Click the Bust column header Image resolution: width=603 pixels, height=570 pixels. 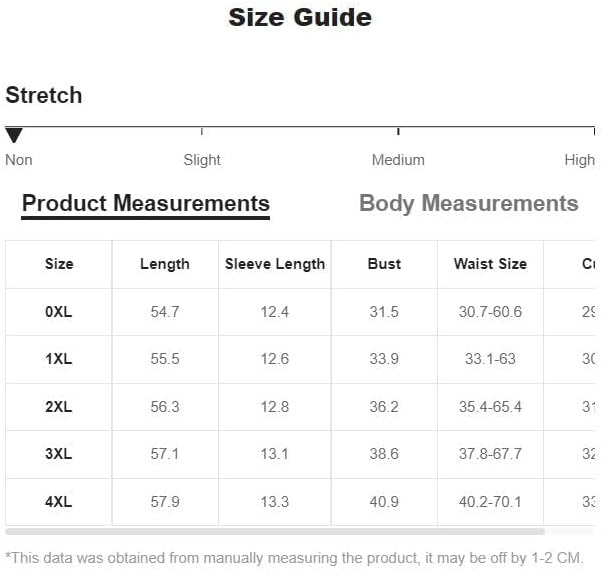(384, 264)
